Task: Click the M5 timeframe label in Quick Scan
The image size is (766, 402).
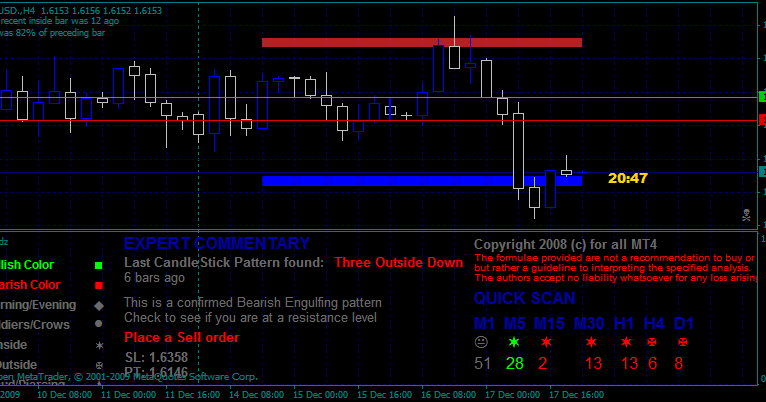Action: point(514,323)
